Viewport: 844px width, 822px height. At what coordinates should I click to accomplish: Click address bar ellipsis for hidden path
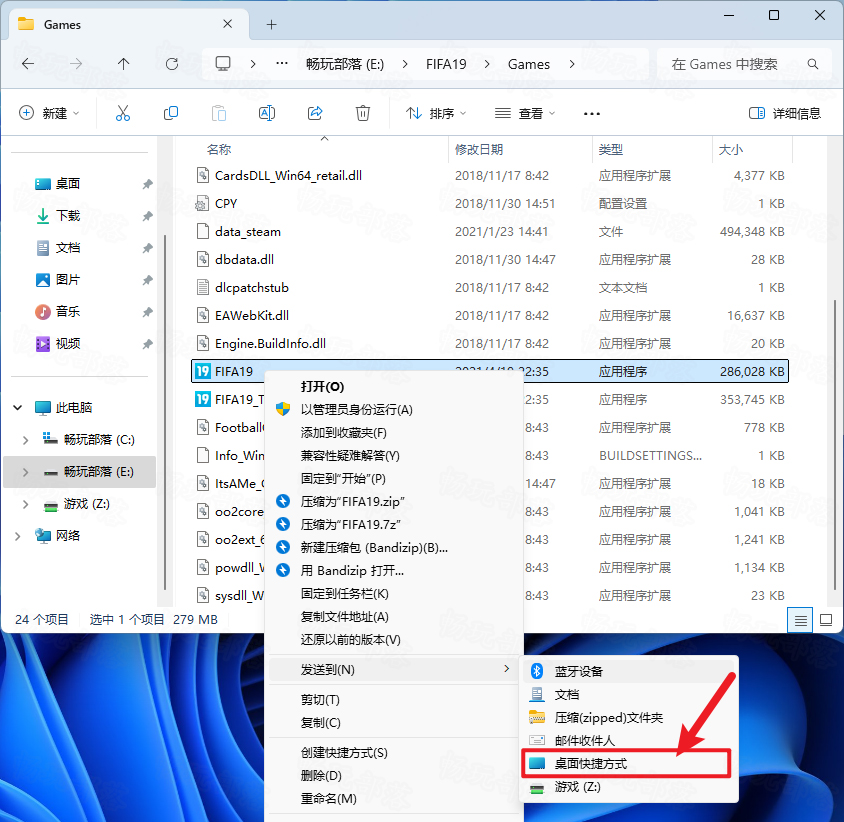282,64
